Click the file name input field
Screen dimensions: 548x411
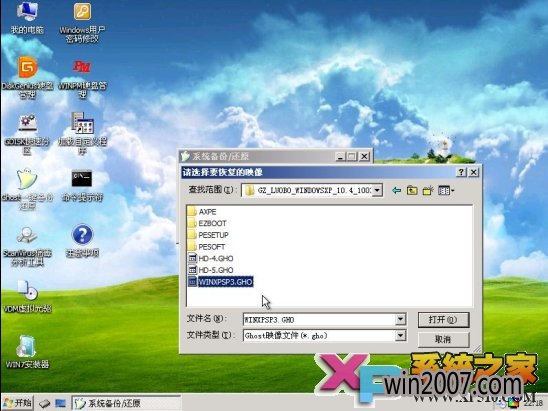320,319
